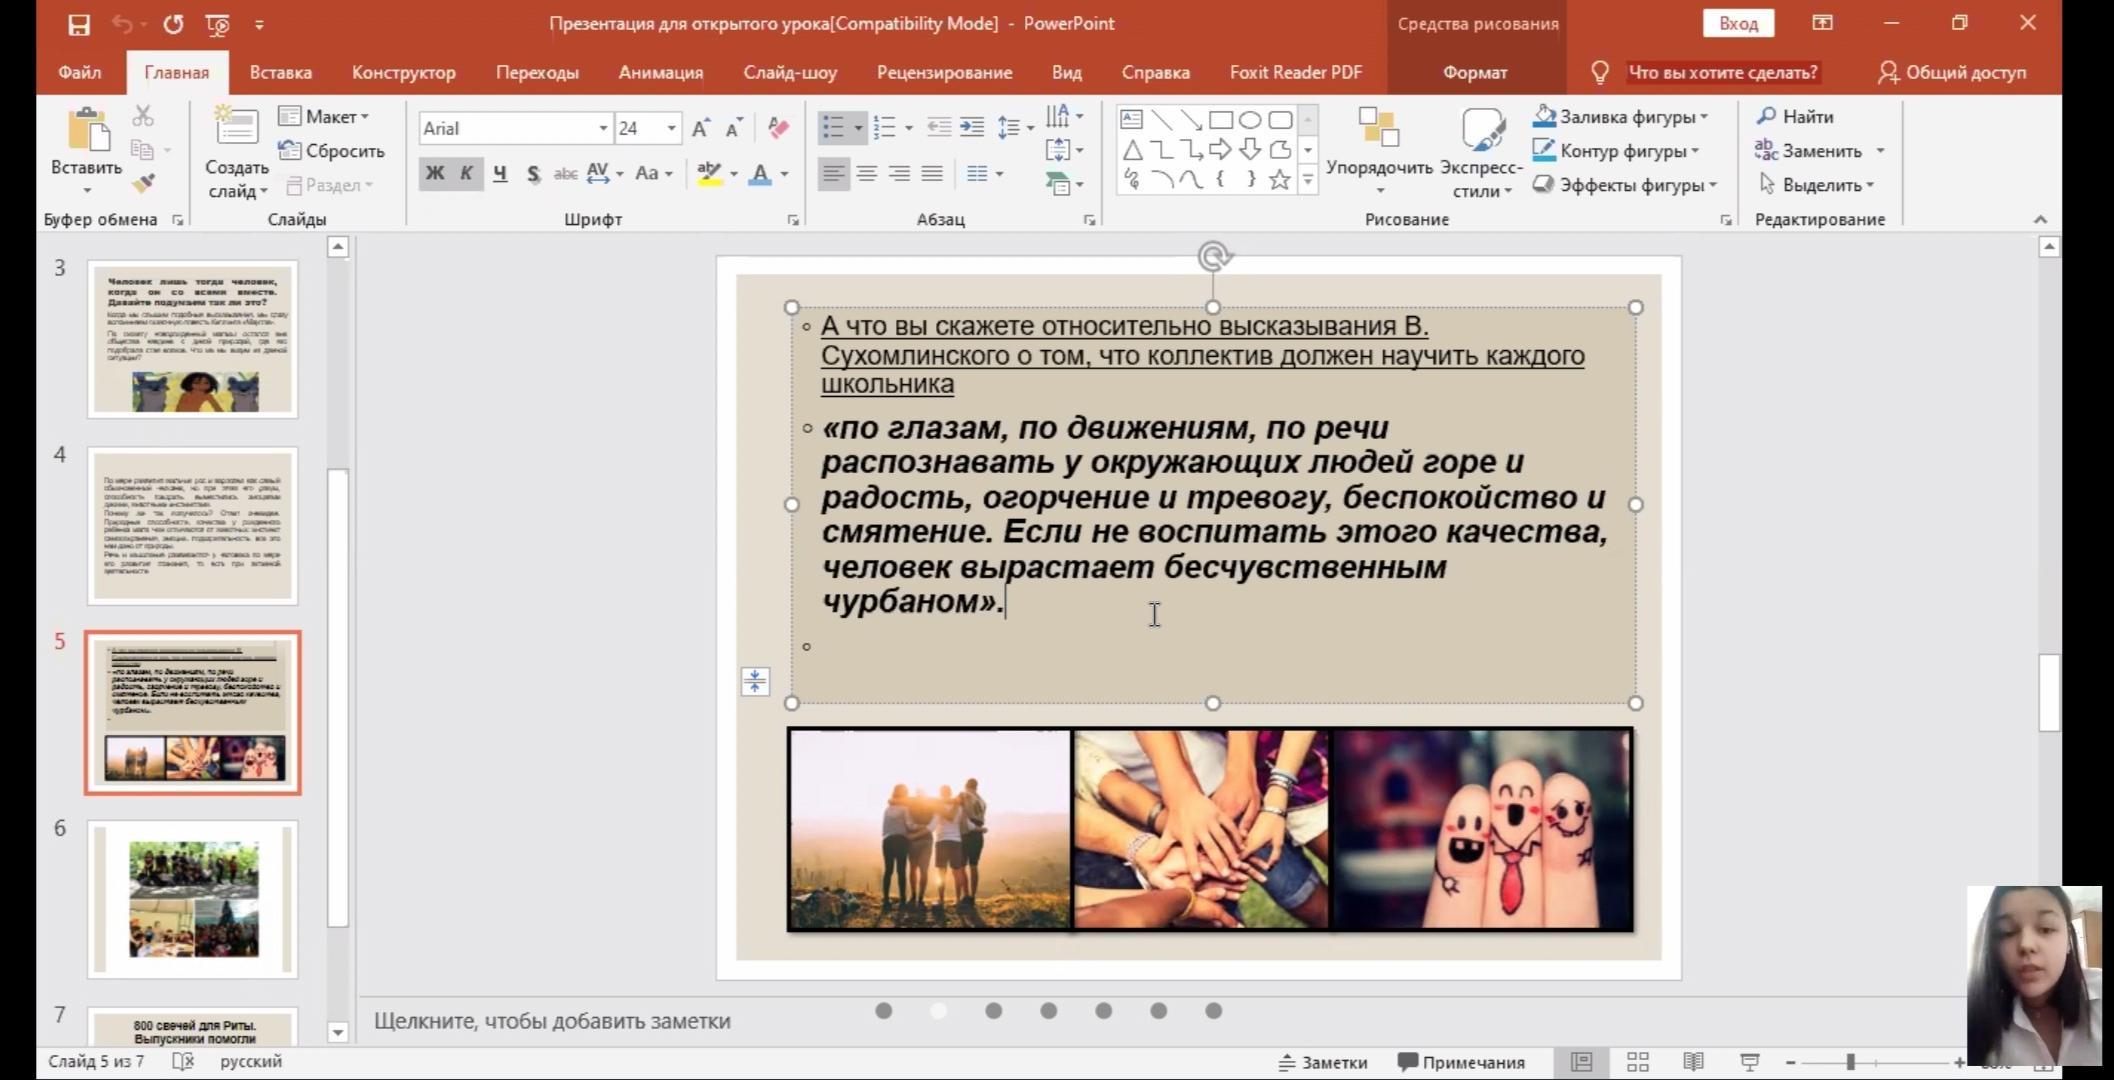
Task: Open the Вставка ribbon tab
Action: (x=280, y=72)
